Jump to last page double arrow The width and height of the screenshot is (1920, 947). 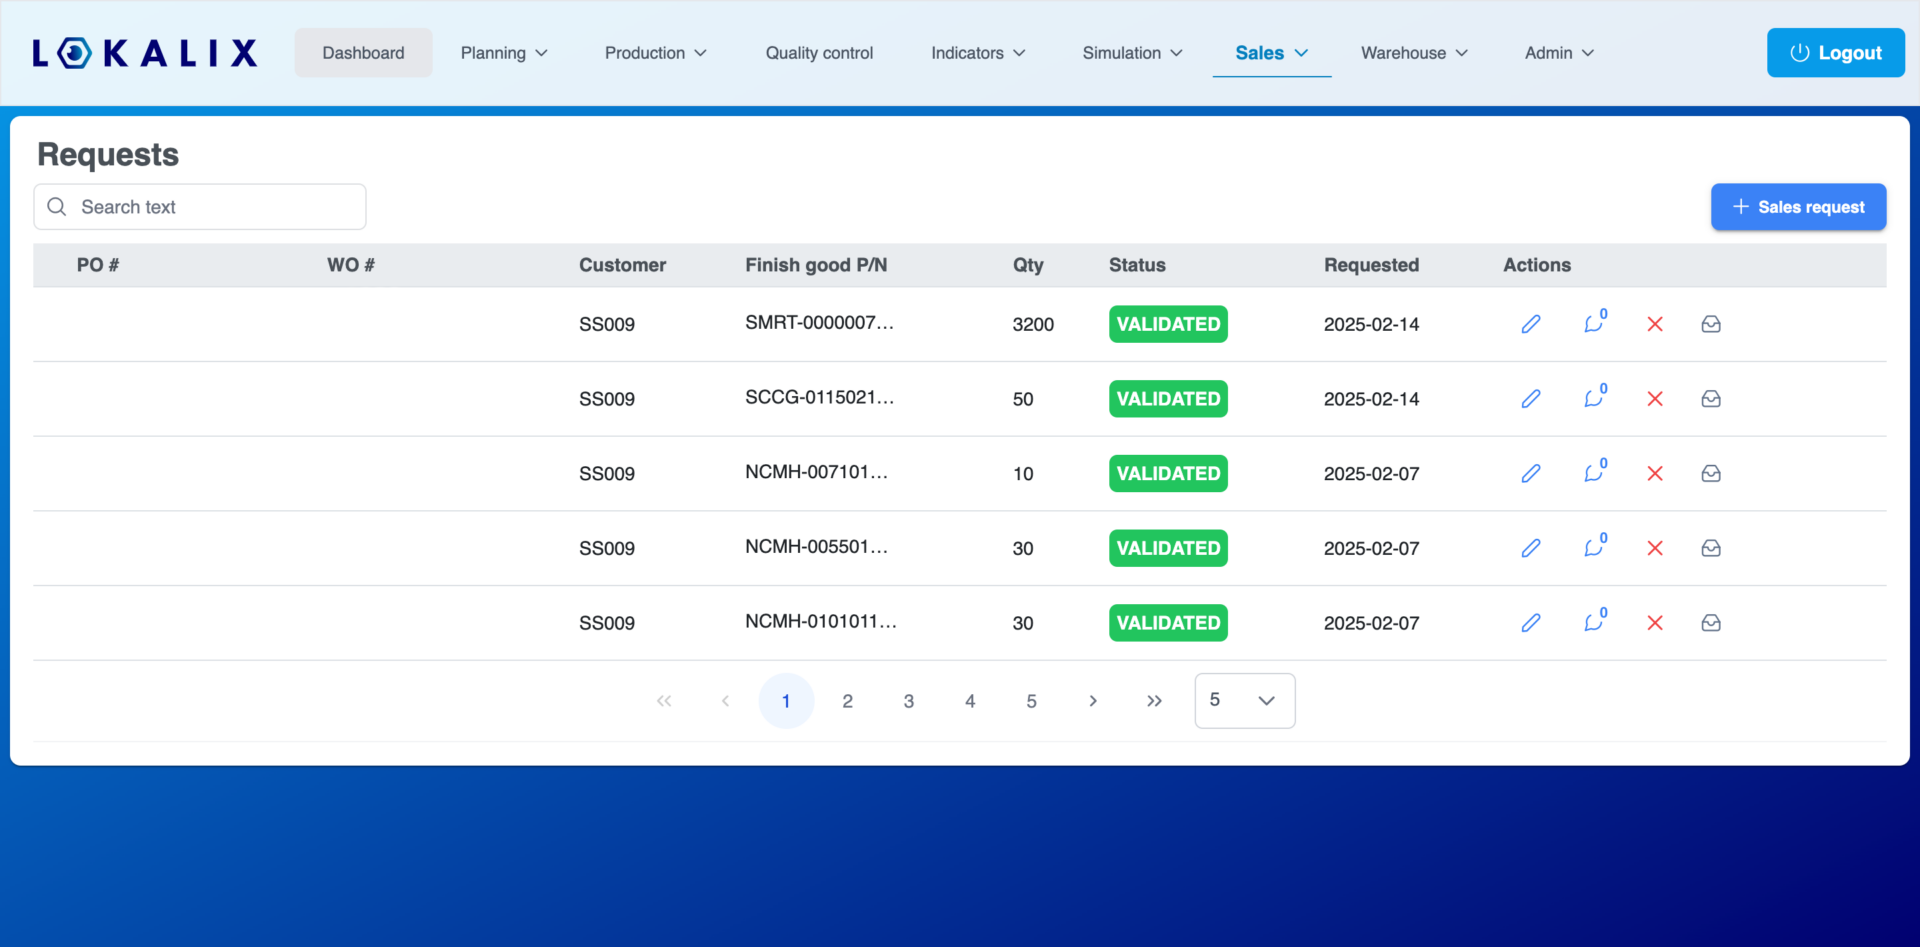click(1154, 701)
